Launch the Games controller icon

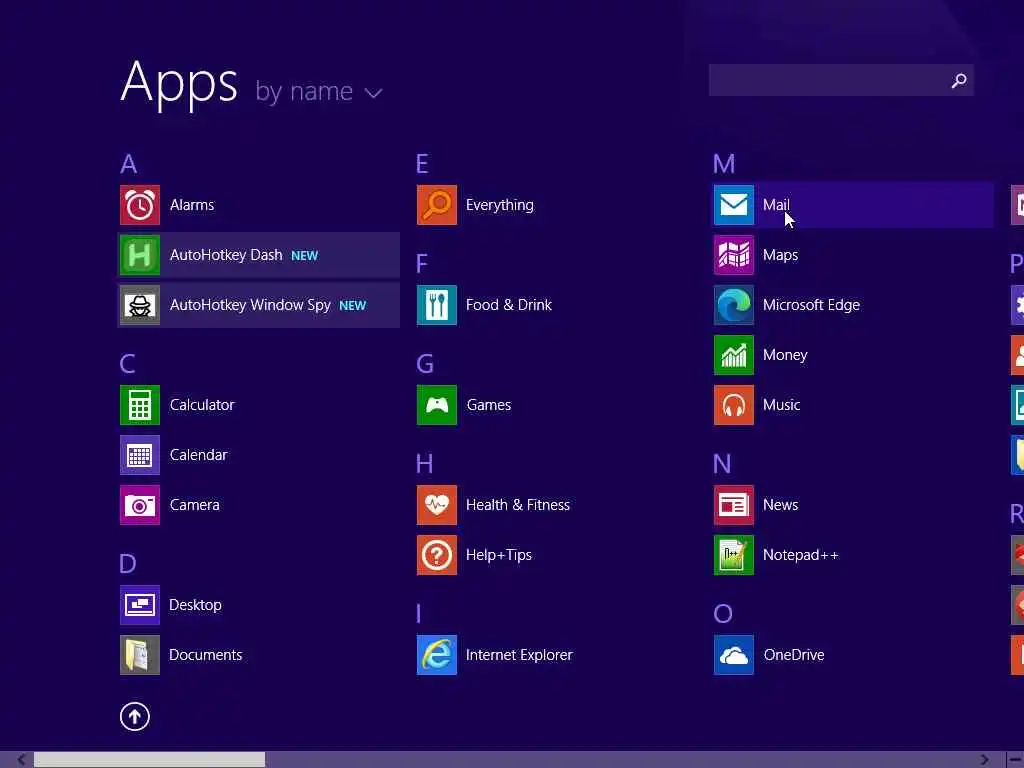(437, 405)
